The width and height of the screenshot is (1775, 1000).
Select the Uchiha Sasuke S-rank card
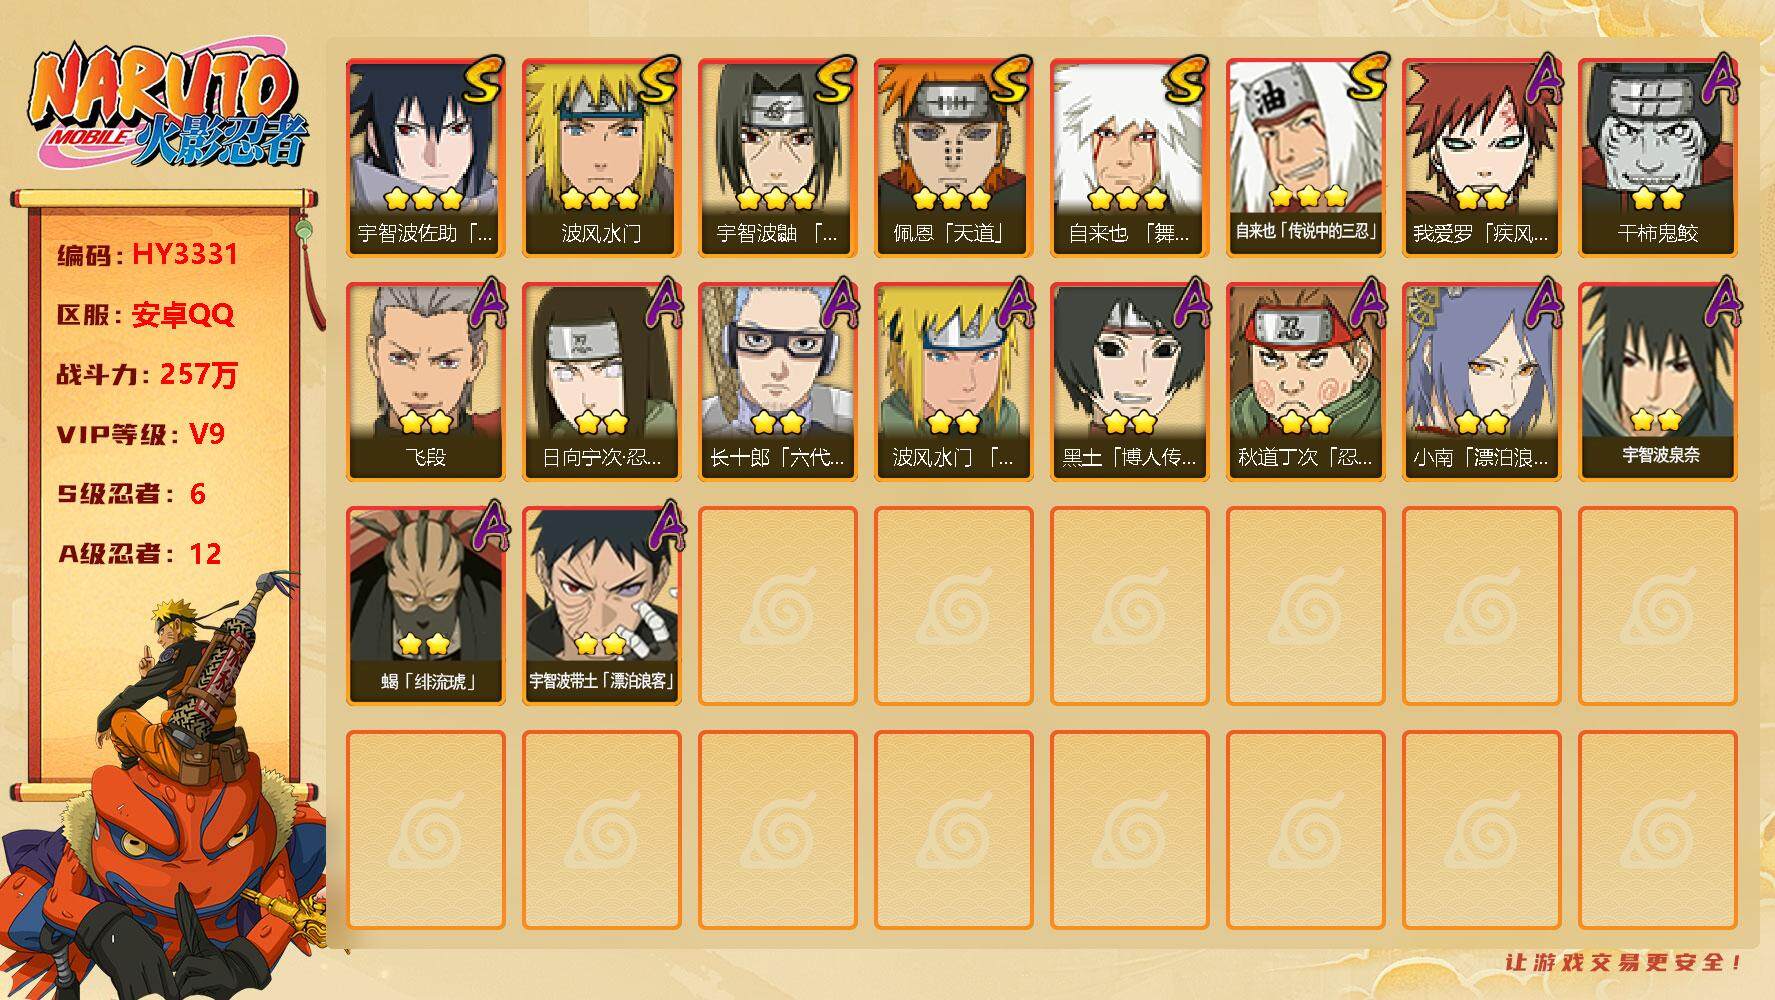click(425, 158)
